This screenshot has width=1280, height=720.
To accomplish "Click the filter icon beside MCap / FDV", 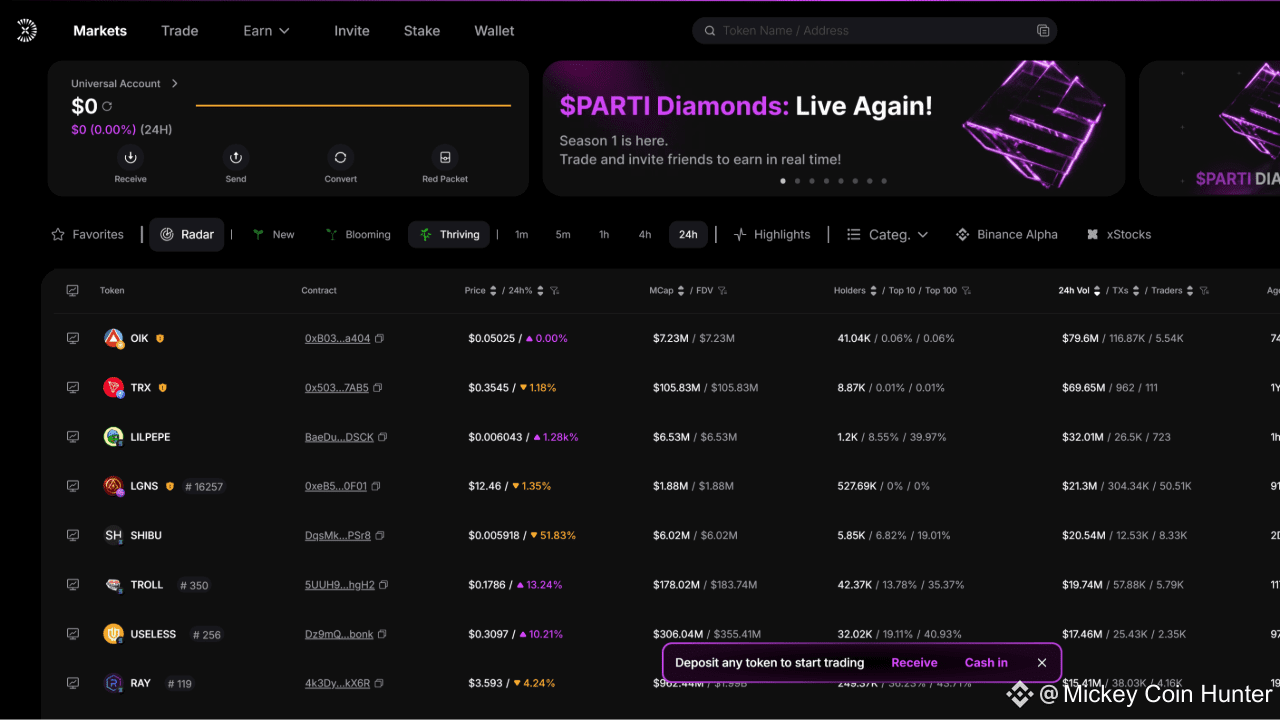I will coord(722,291).
